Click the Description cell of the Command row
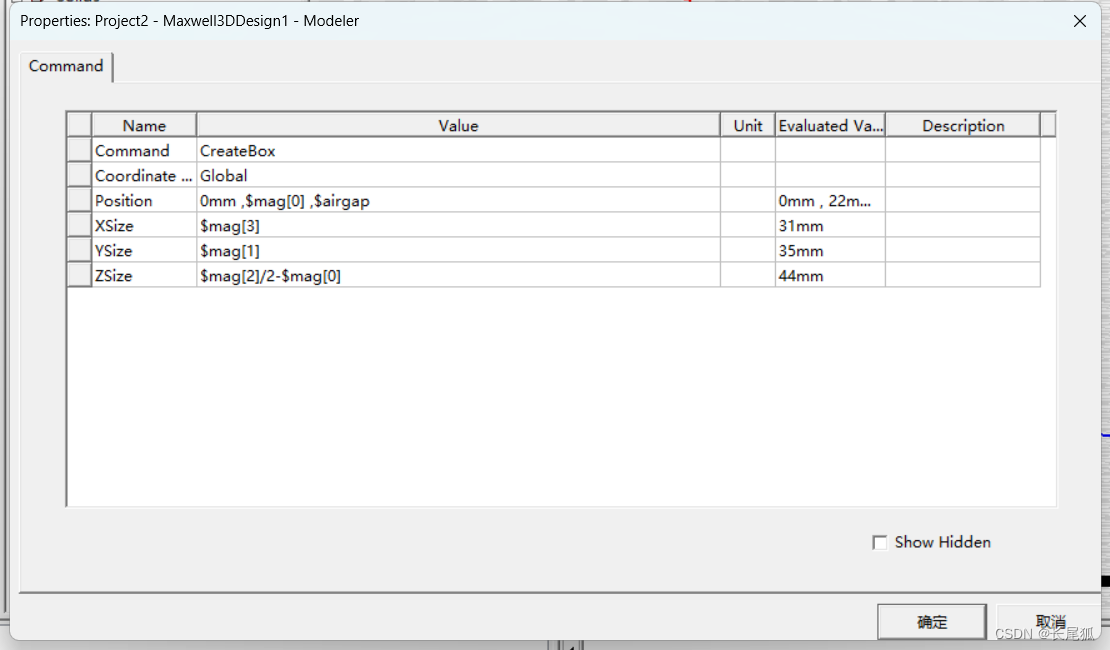1110x650 pixels. tap(962, 151)
